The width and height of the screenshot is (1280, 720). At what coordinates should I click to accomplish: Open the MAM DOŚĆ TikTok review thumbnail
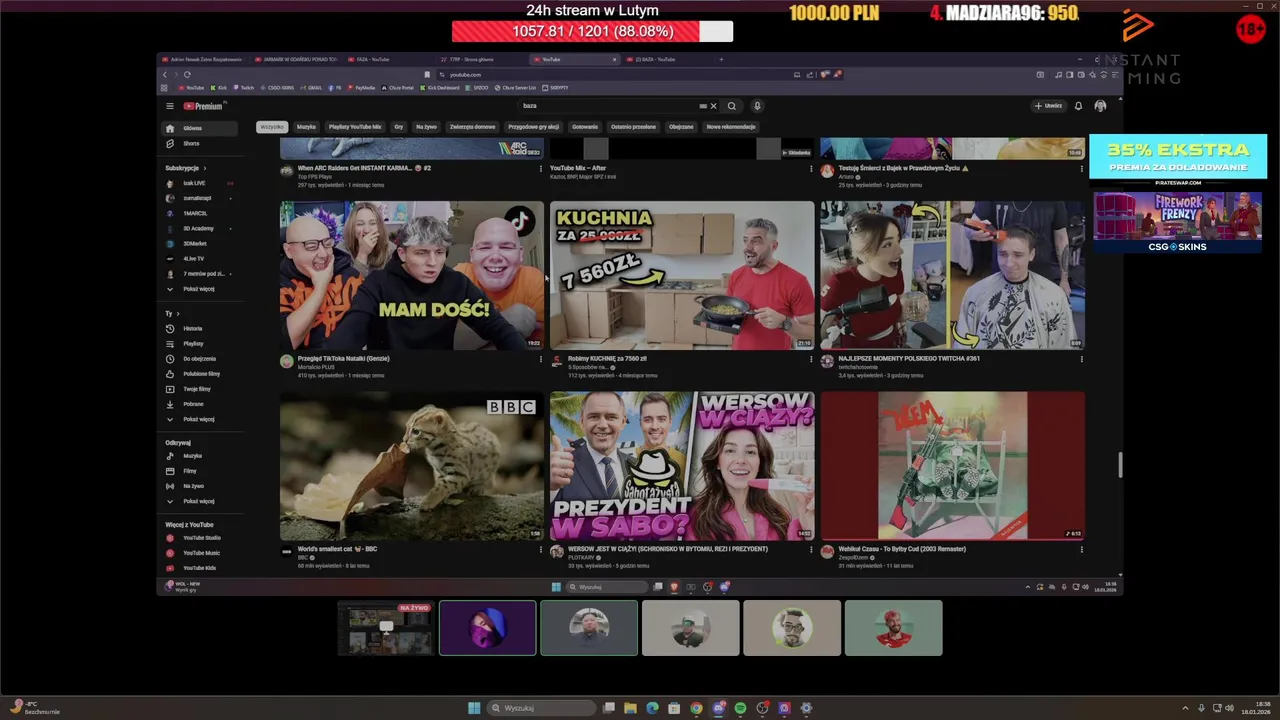412,275
